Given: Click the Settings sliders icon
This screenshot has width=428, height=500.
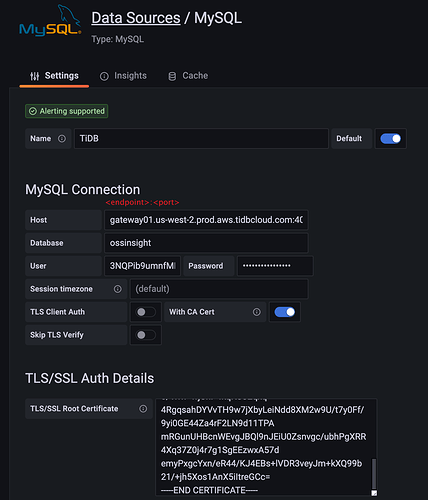Looking at the screenshot, I should (35, 76).
